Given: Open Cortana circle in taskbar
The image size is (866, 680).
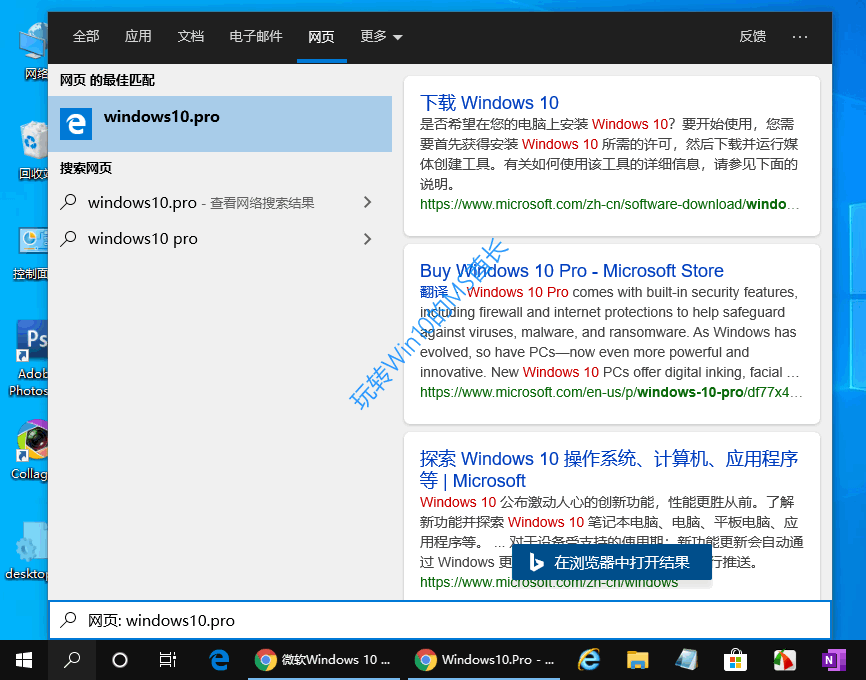Looking at the screenshot, I should [120, 660].
